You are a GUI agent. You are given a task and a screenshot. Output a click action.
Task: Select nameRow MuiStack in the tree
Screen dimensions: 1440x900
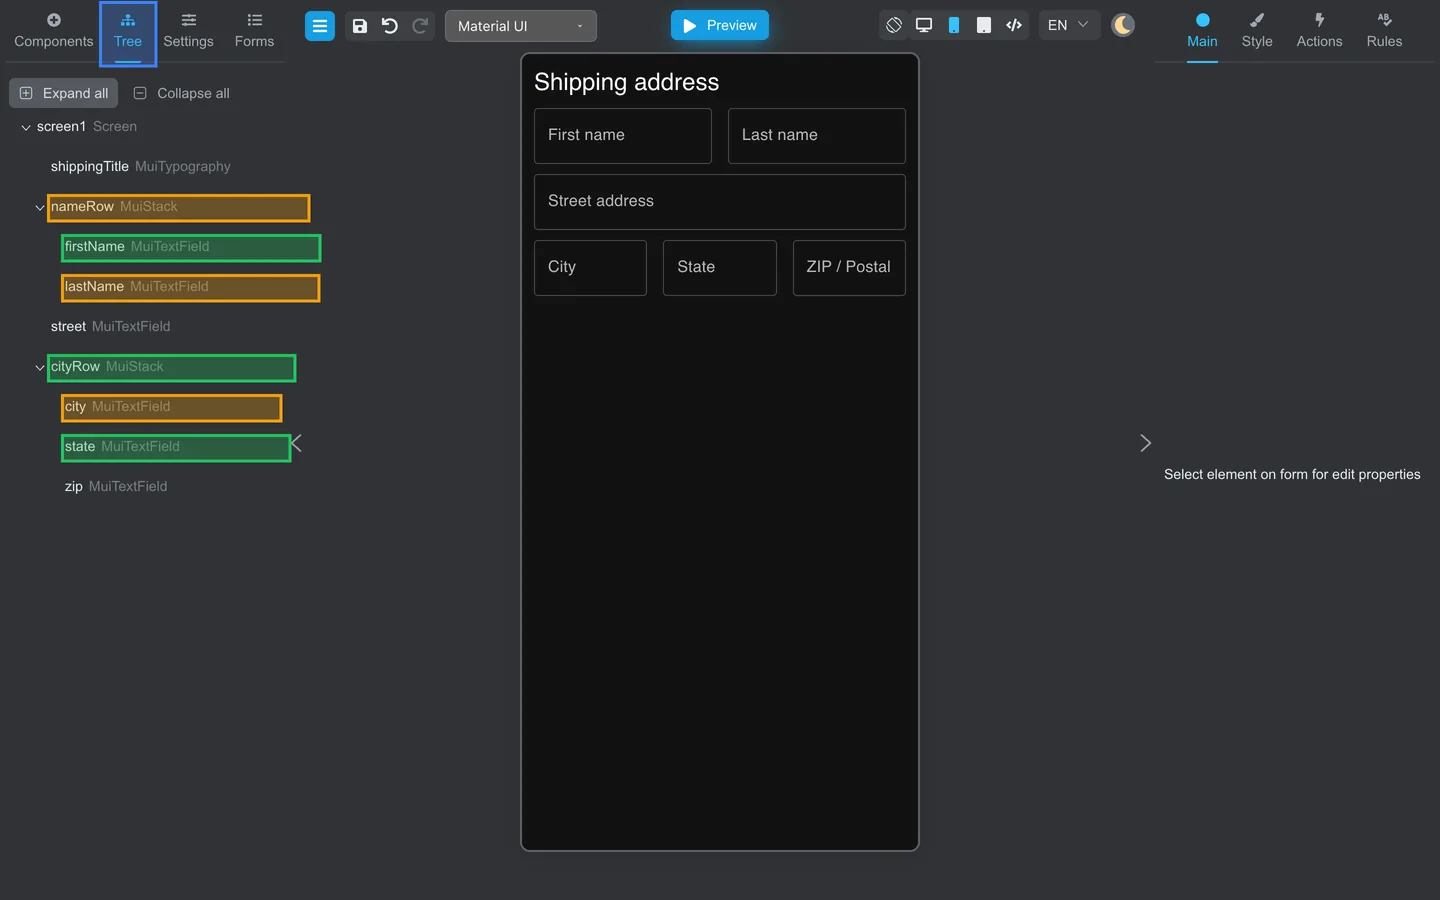(x=179, y=207)
